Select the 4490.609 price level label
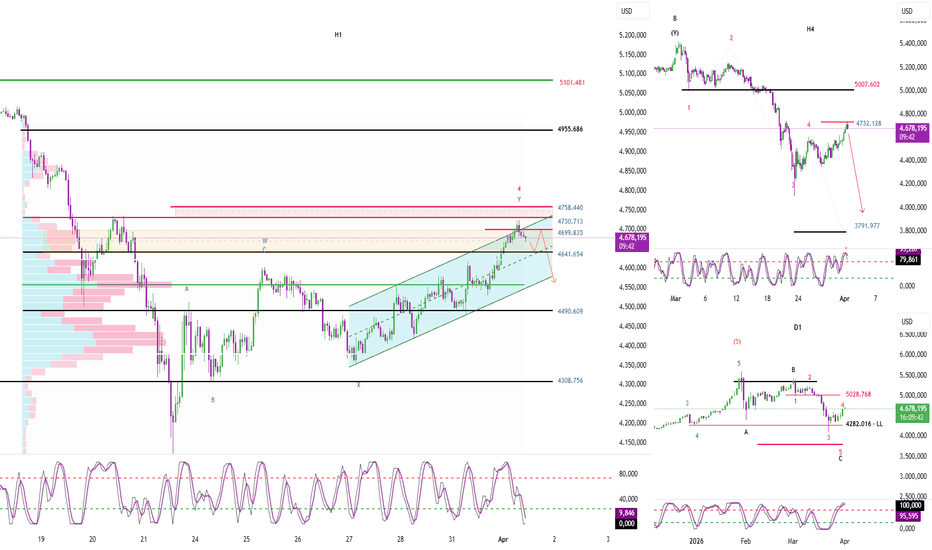 click(570, 311)
